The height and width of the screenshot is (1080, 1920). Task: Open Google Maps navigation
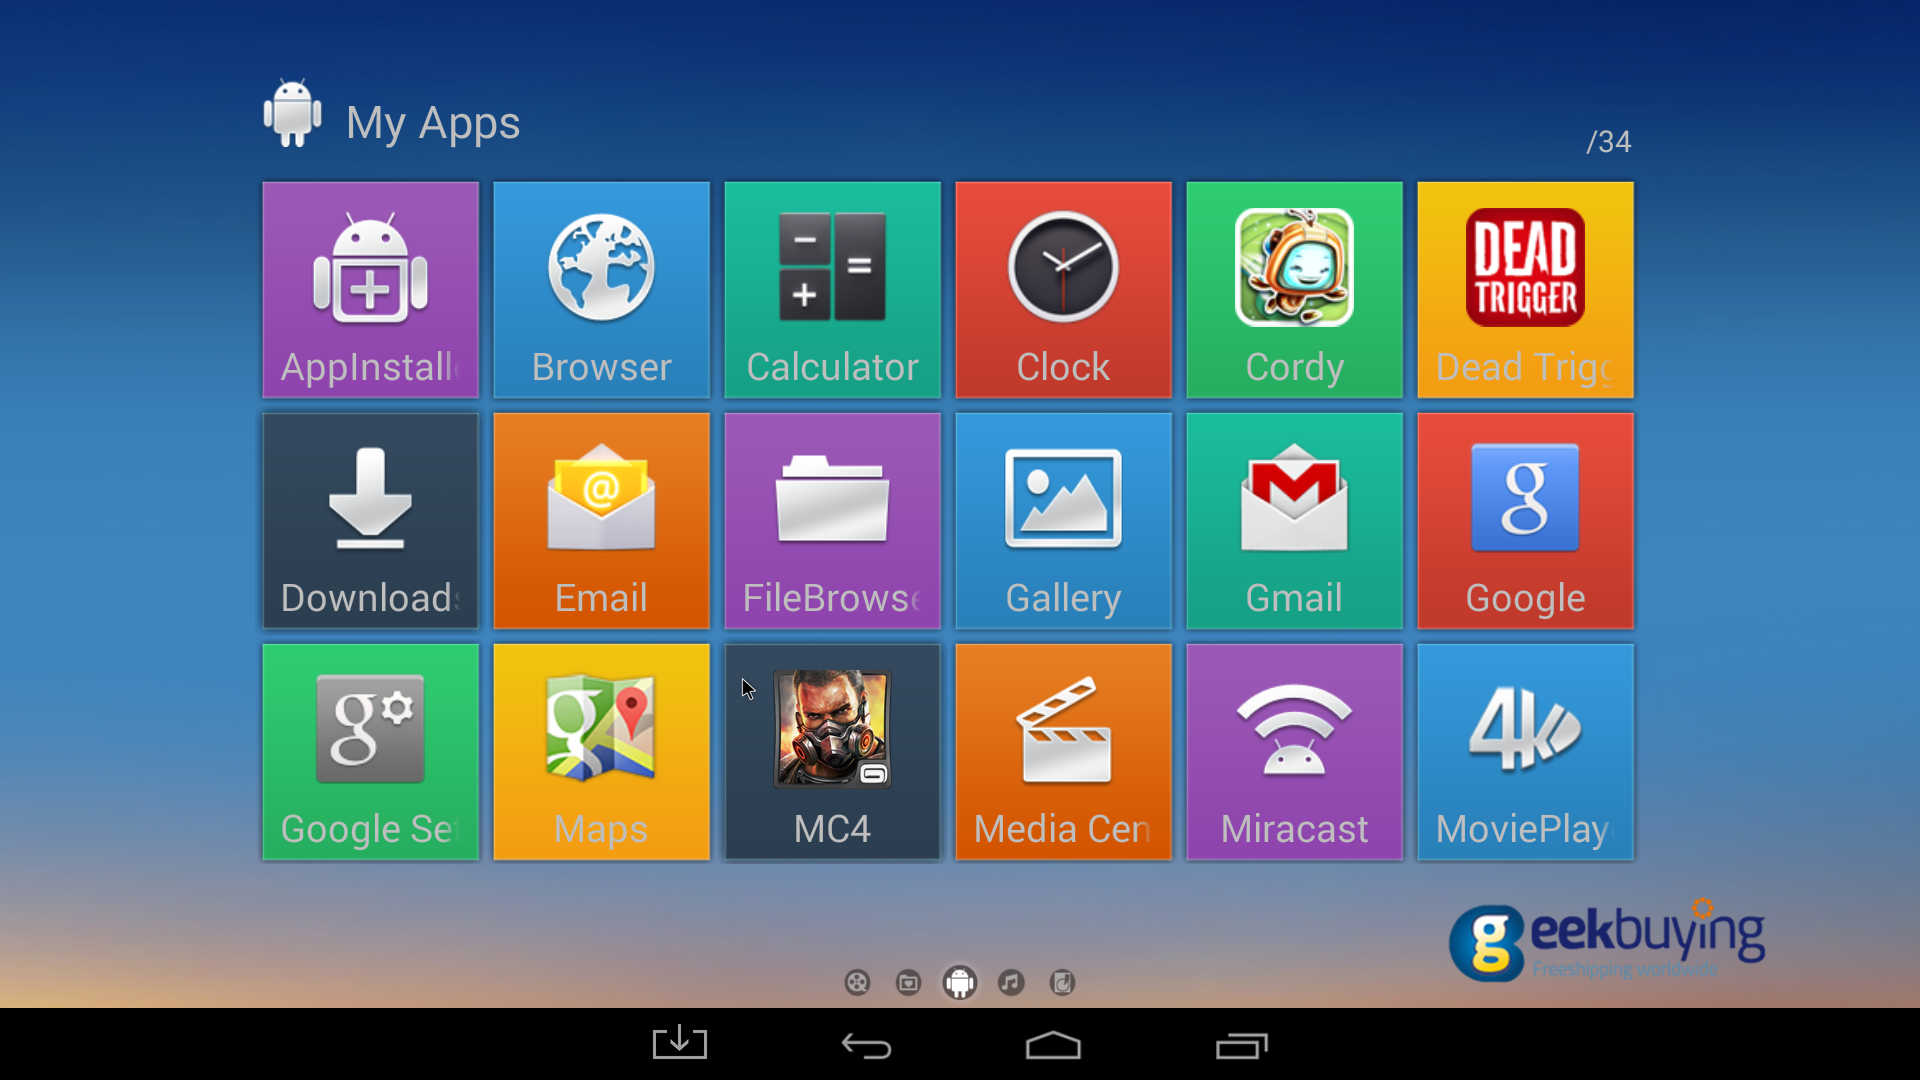601,752
